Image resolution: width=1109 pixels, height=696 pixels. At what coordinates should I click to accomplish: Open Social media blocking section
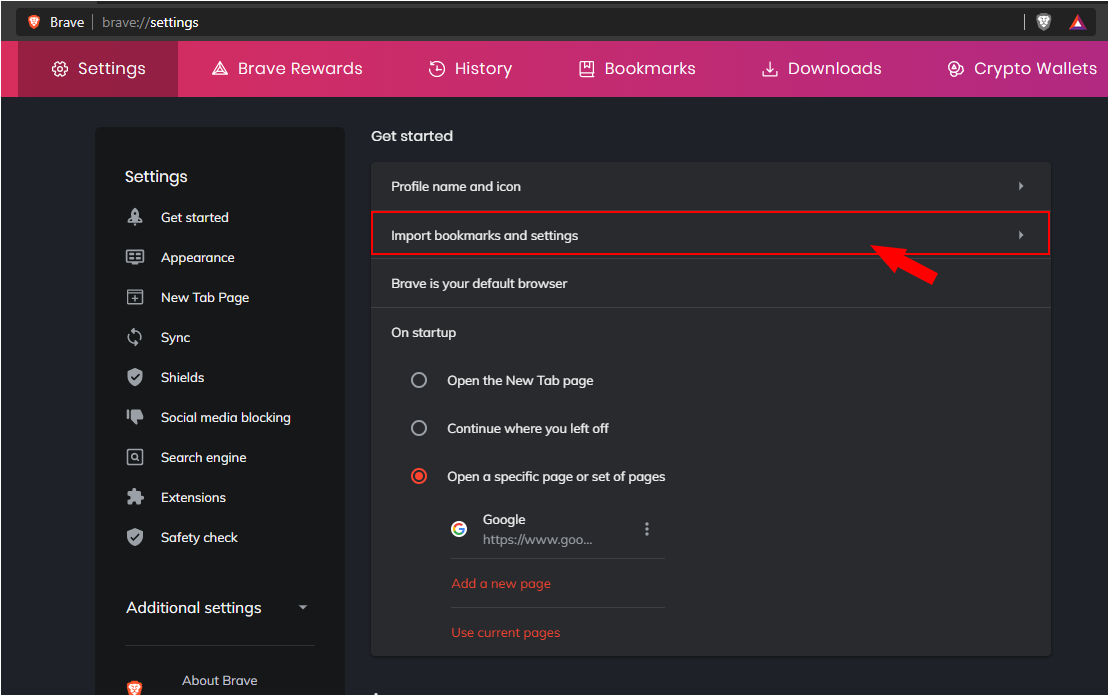pyautogui.click(x=226, y=417)
